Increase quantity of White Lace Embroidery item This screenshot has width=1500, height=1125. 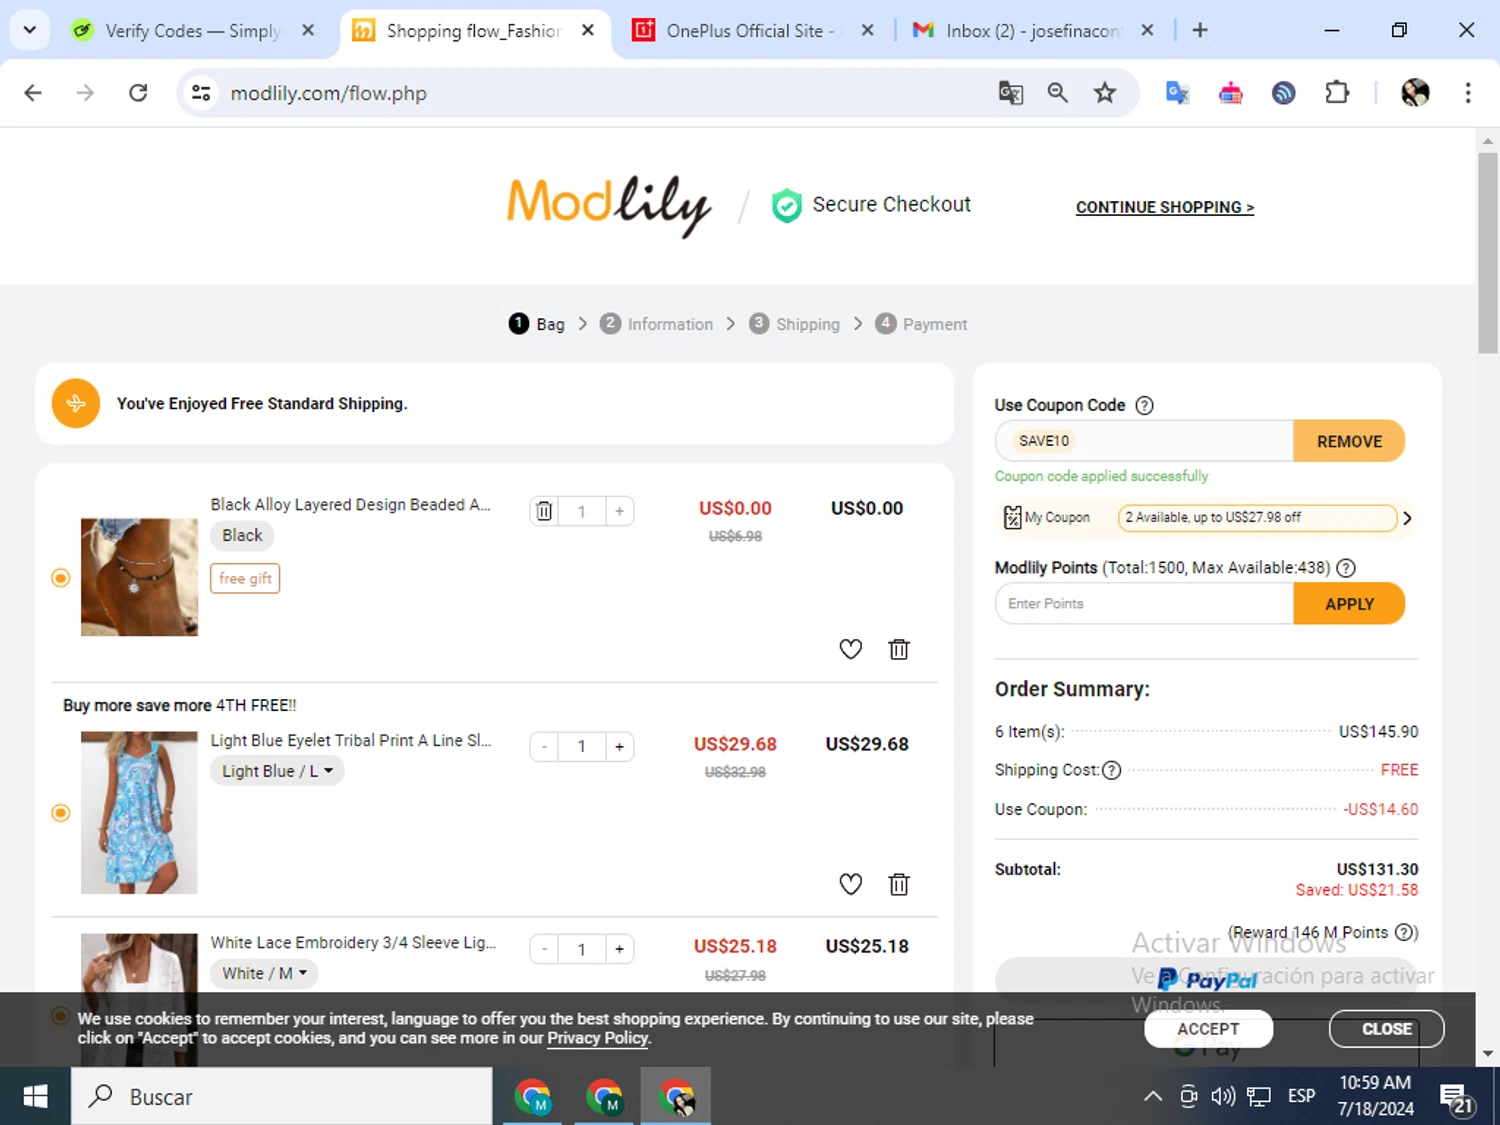pos(620,949)
